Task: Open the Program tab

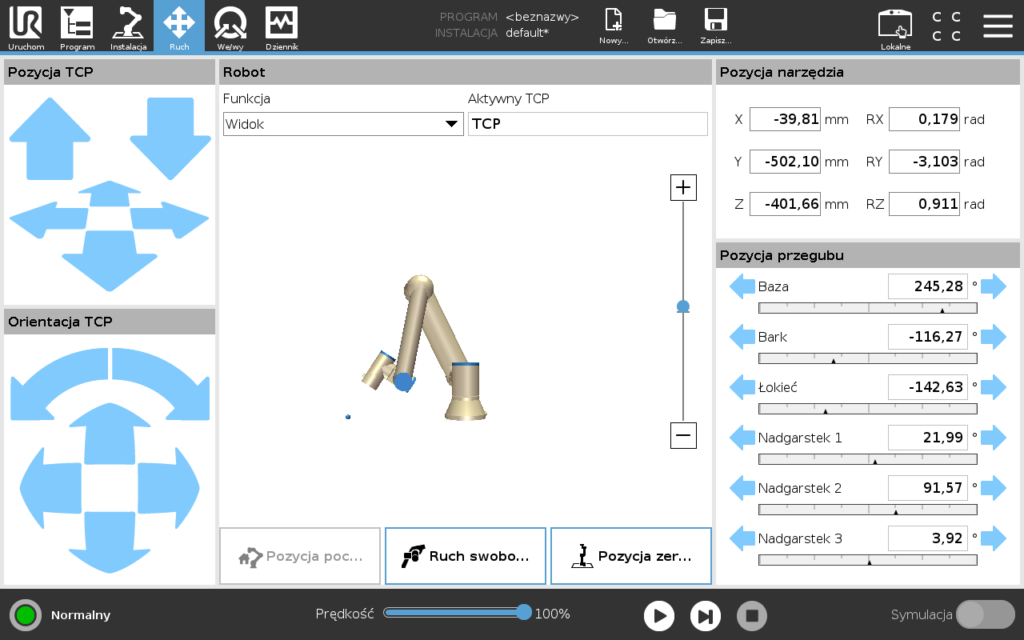Action: (x=77, y=26)
